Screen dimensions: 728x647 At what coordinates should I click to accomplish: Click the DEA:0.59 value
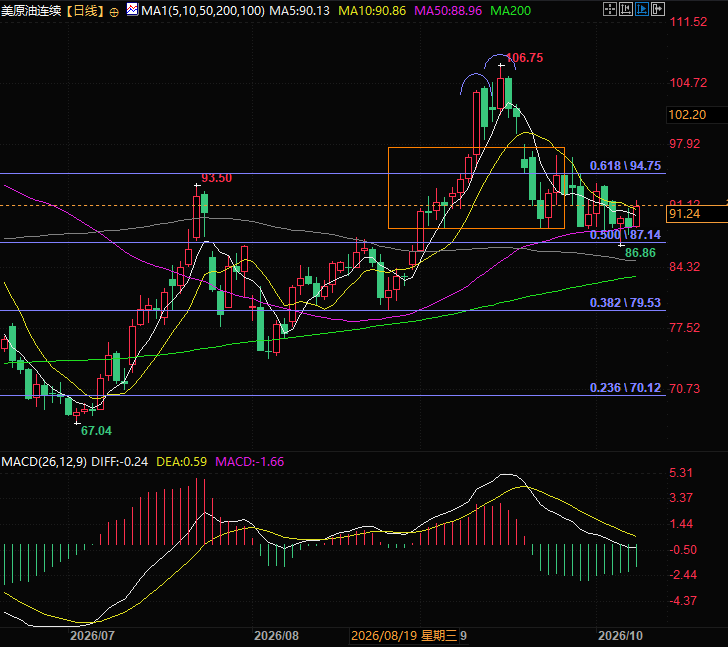coord(182,462)
